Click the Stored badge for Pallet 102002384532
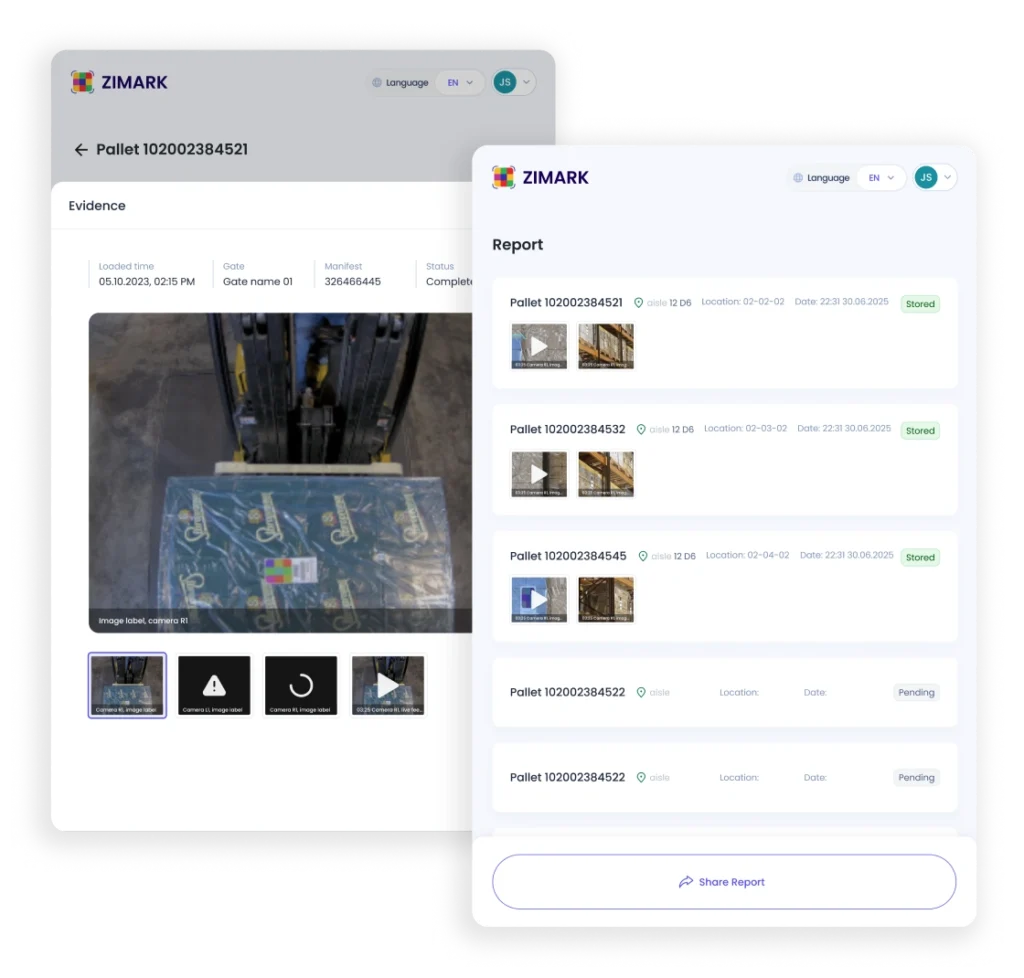The width and height of the screenshot is (1024, 978). click(x=920, y=431)
